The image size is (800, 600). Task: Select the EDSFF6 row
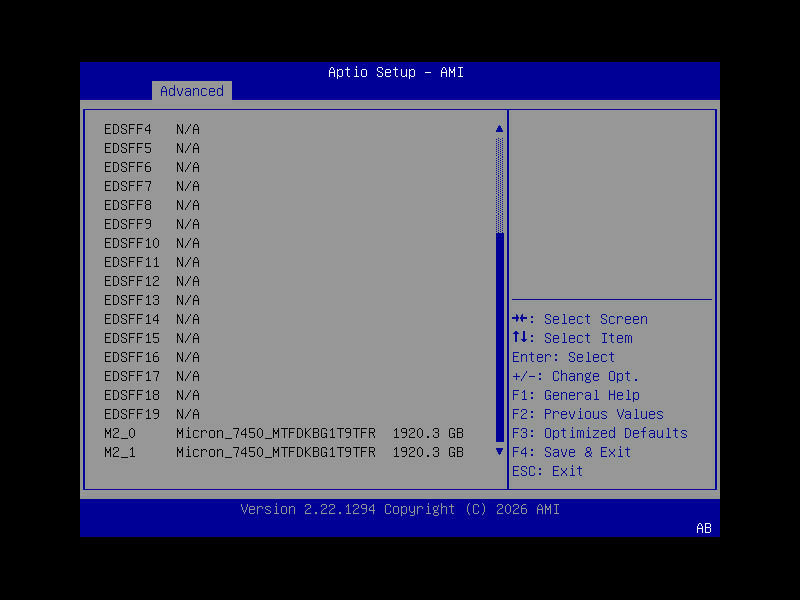152,167
